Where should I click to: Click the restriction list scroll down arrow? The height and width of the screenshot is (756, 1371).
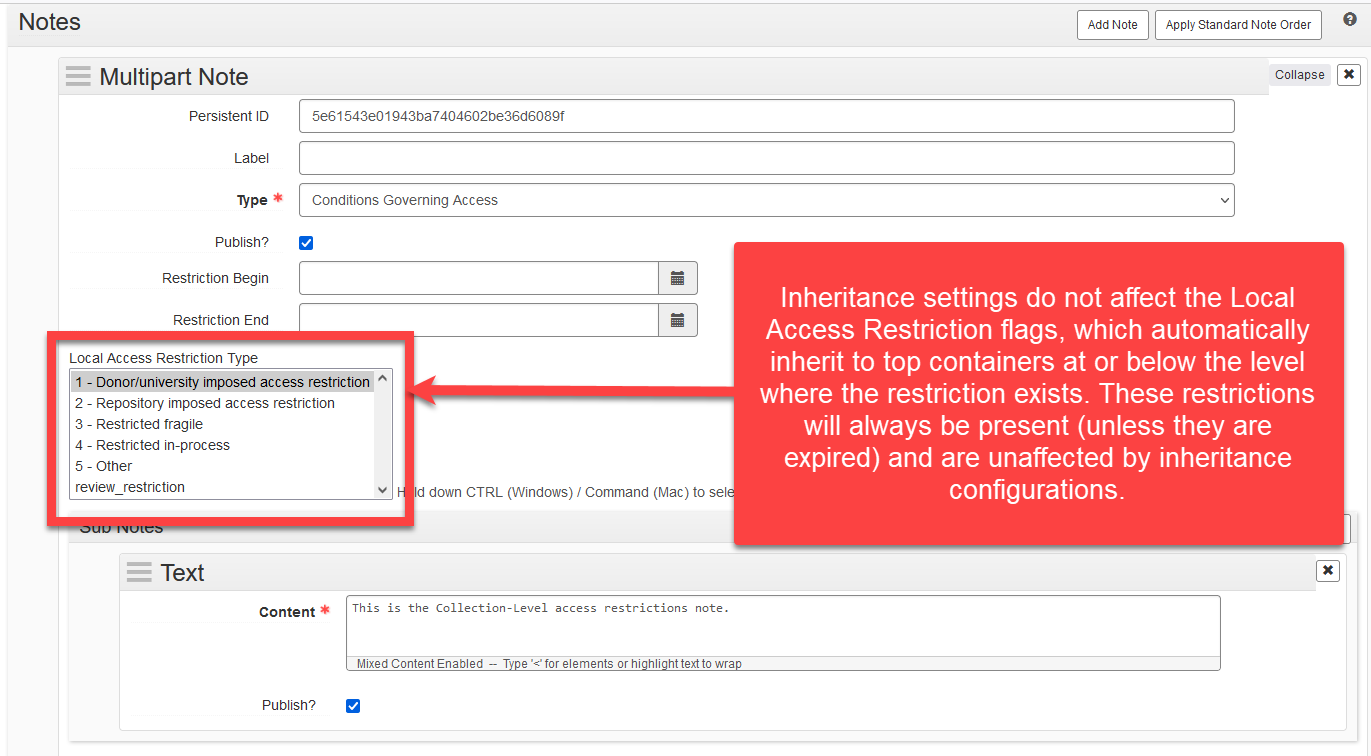382,489
